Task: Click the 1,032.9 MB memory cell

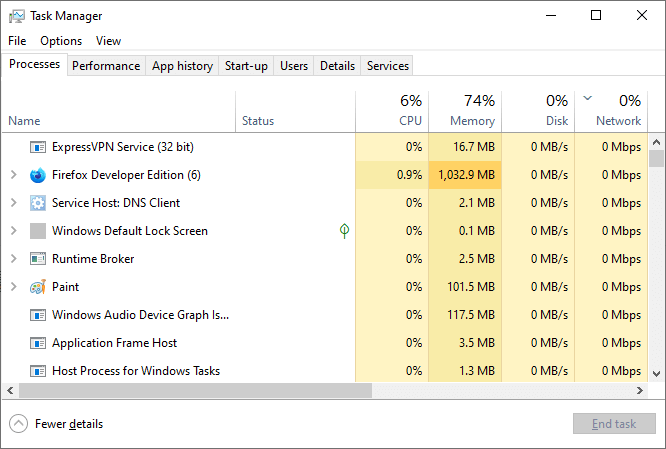Action: coord(465,175)
